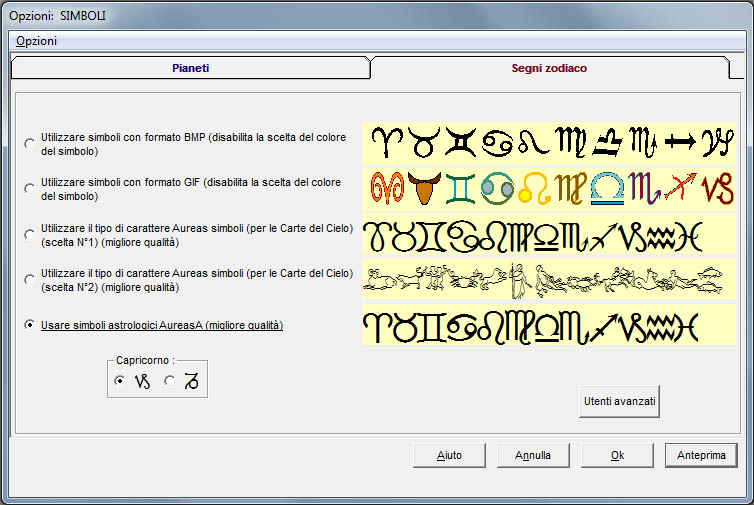
Task: Click the black Gemini symbol in BMP row
Action: pos(460,142)
